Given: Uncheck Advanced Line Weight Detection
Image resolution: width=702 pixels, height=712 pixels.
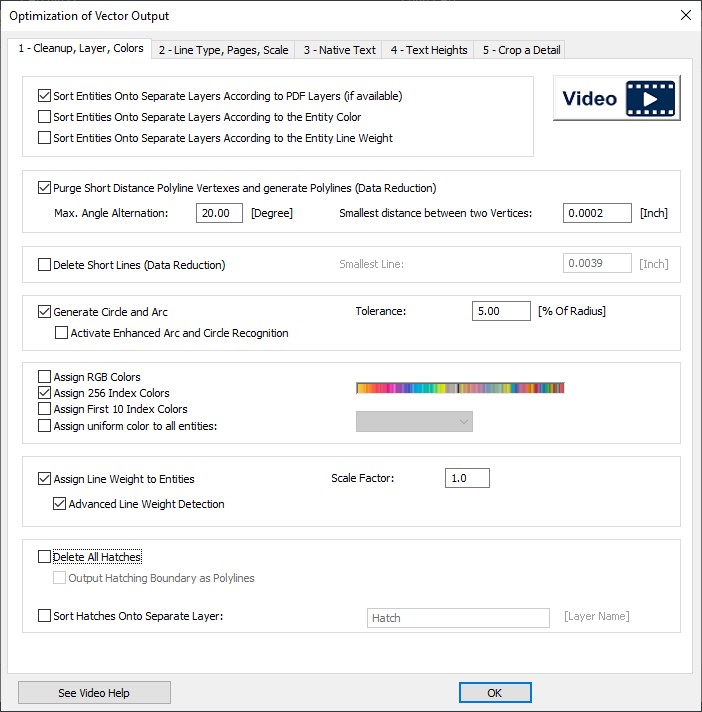Looking at the screenshot, I should (60, 504).
